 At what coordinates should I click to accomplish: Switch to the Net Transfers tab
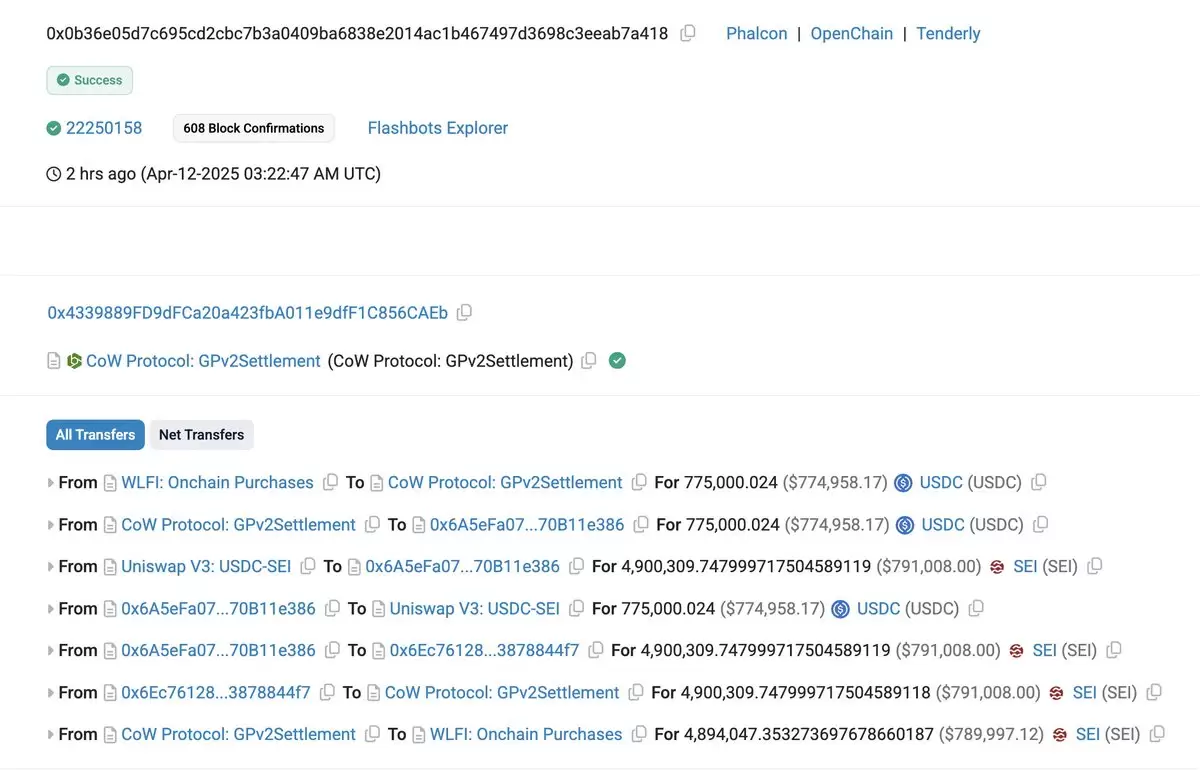coord(201,434)
